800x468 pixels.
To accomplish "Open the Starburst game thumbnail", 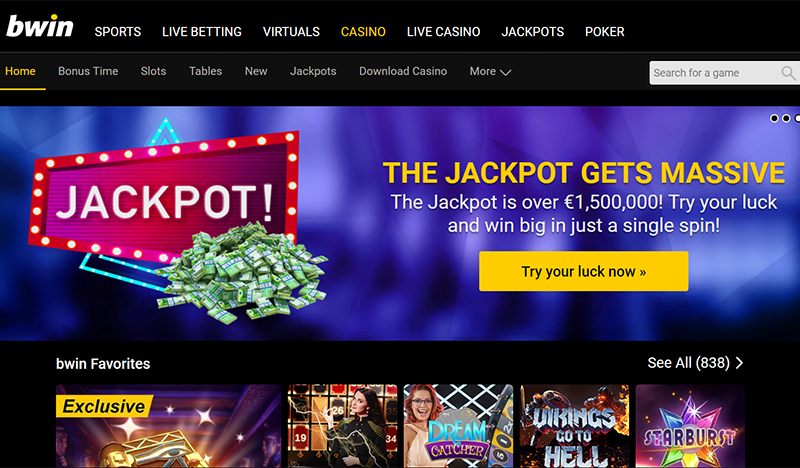I will pos(690,426).
